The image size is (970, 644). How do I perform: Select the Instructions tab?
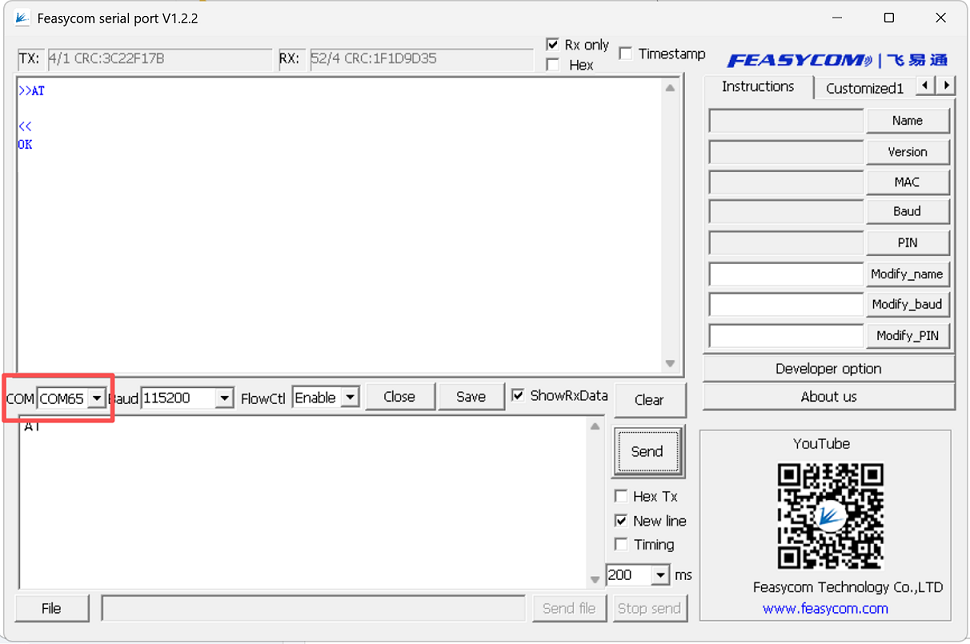[x=758, y=87]
